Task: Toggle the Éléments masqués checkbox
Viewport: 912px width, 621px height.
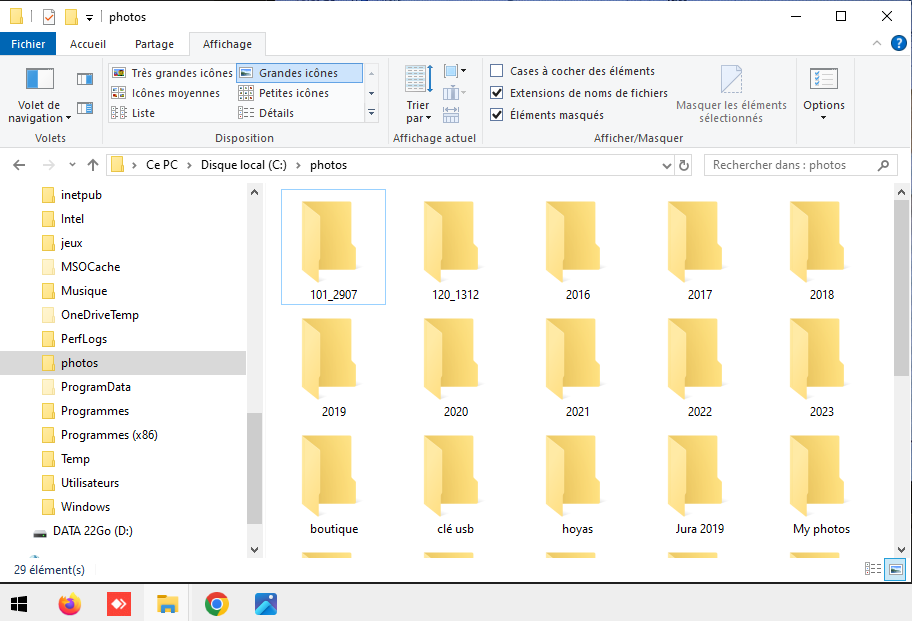Action: point(497,115)
